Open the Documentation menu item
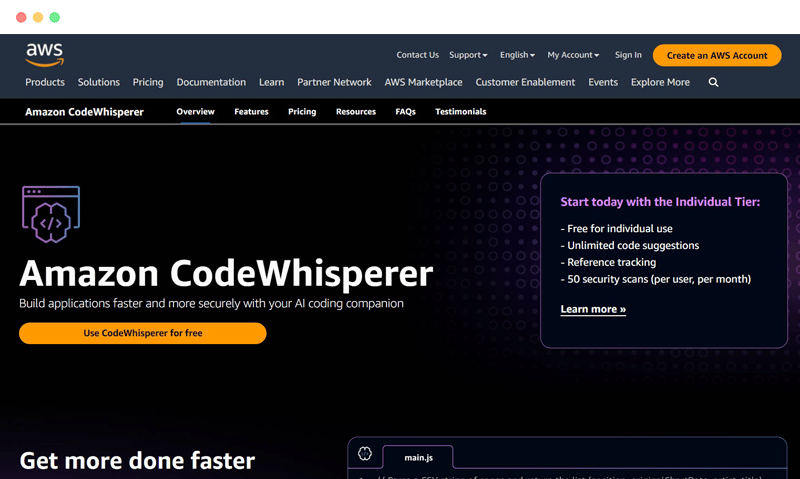Viewport: 800px width, 479px height. coord(211,82)
